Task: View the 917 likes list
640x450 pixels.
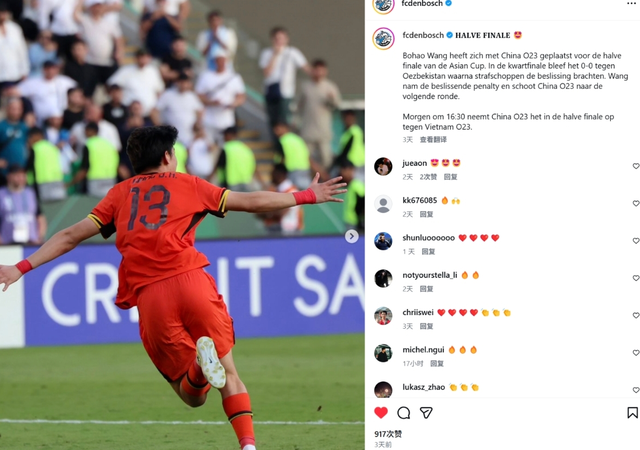Action: click(x=388, y=434)
